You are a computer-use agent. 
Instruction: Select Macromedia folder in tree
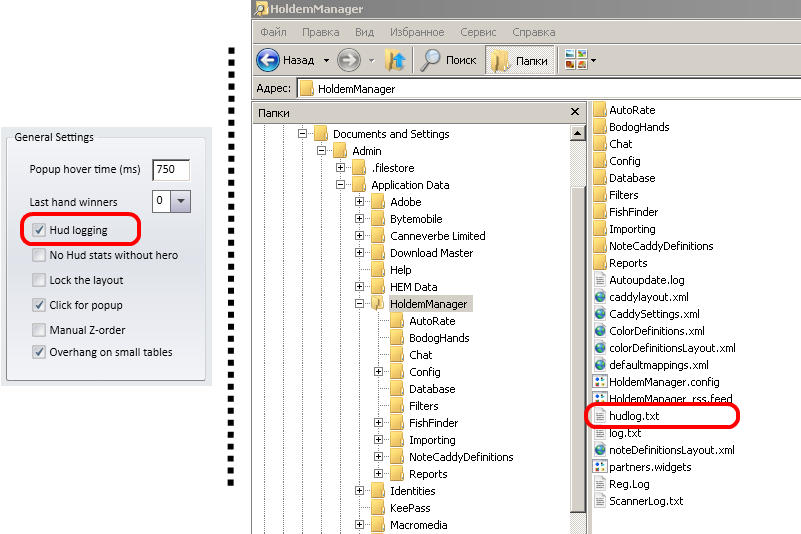pyautogui.click(x=419, y=525)
